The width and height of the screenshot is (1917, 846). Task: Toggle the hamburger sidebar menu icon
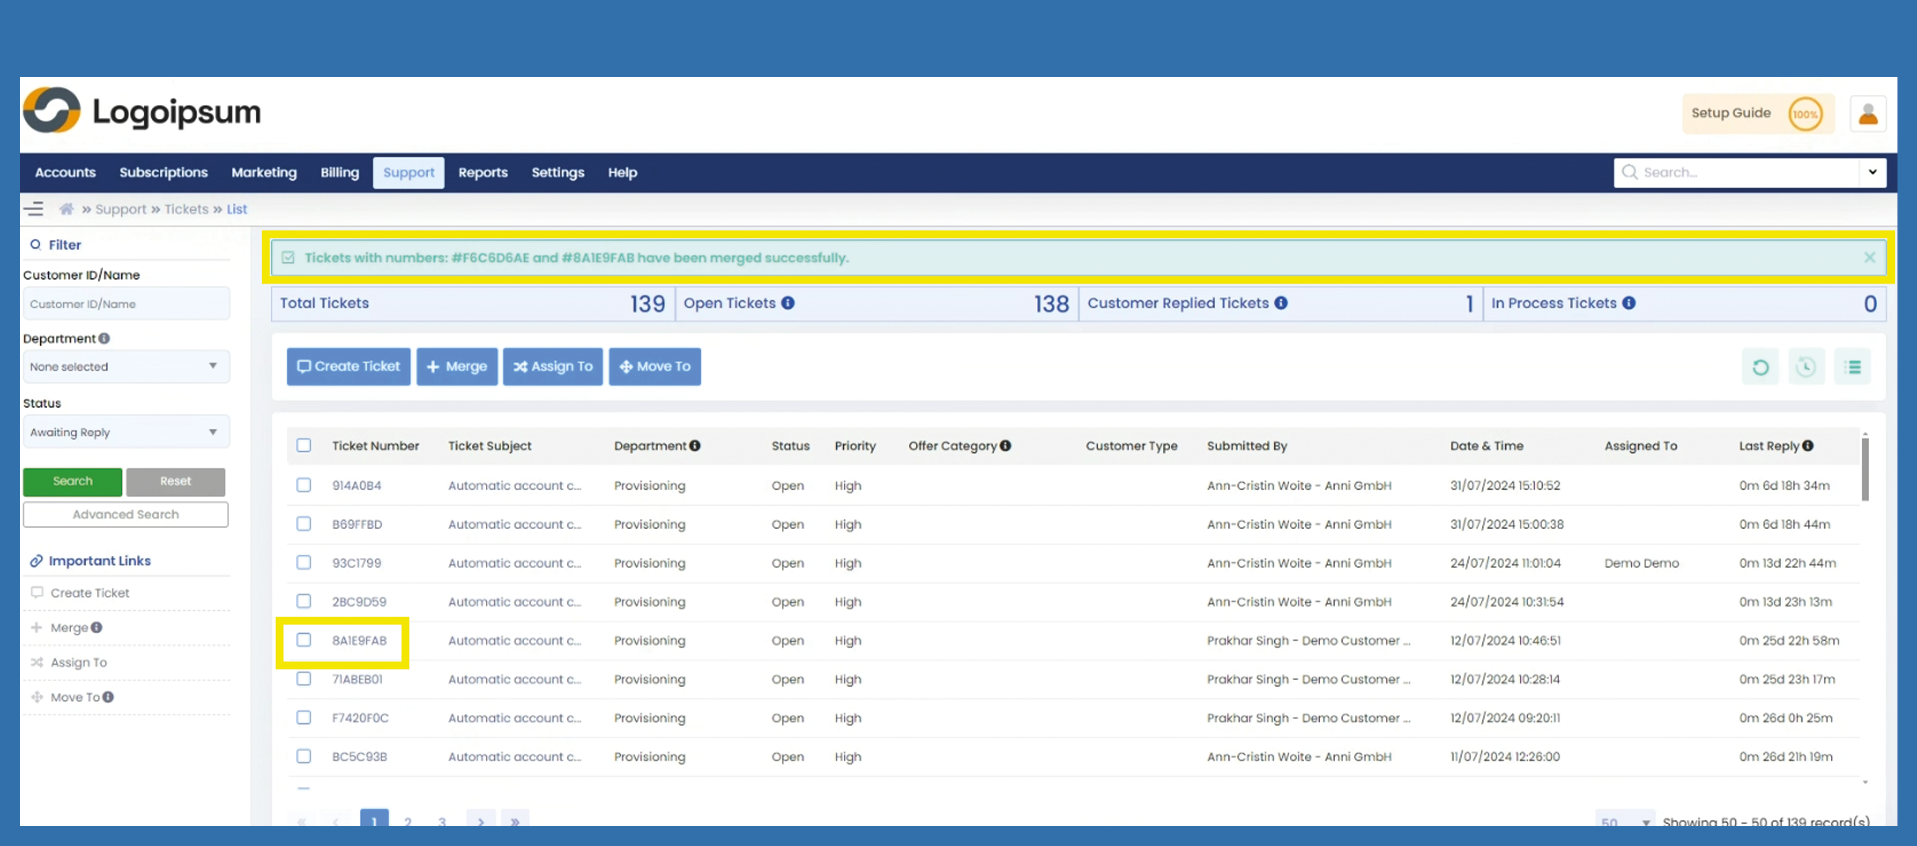tap(34, 209)
